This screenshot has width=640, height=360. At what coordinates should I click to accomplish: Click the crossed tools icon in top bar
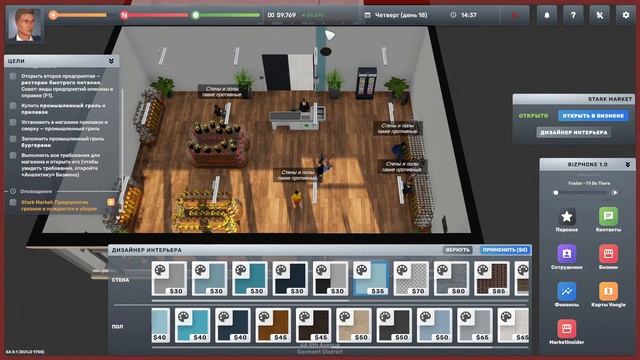pyautogui.click(x=599, y=15)
